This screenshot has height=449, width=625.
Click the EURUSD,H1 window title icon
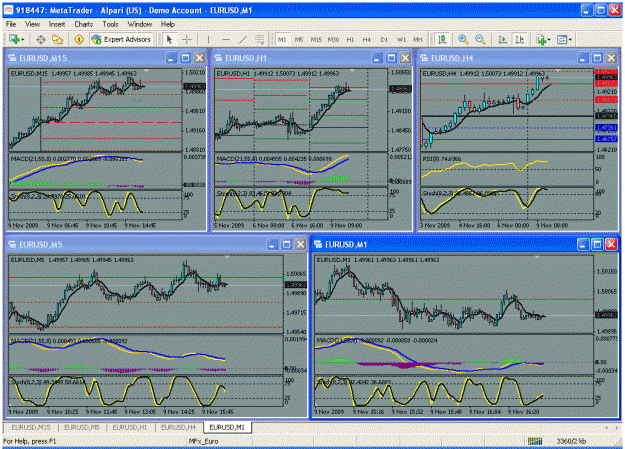pyautogui.click(x=218, y=58)
